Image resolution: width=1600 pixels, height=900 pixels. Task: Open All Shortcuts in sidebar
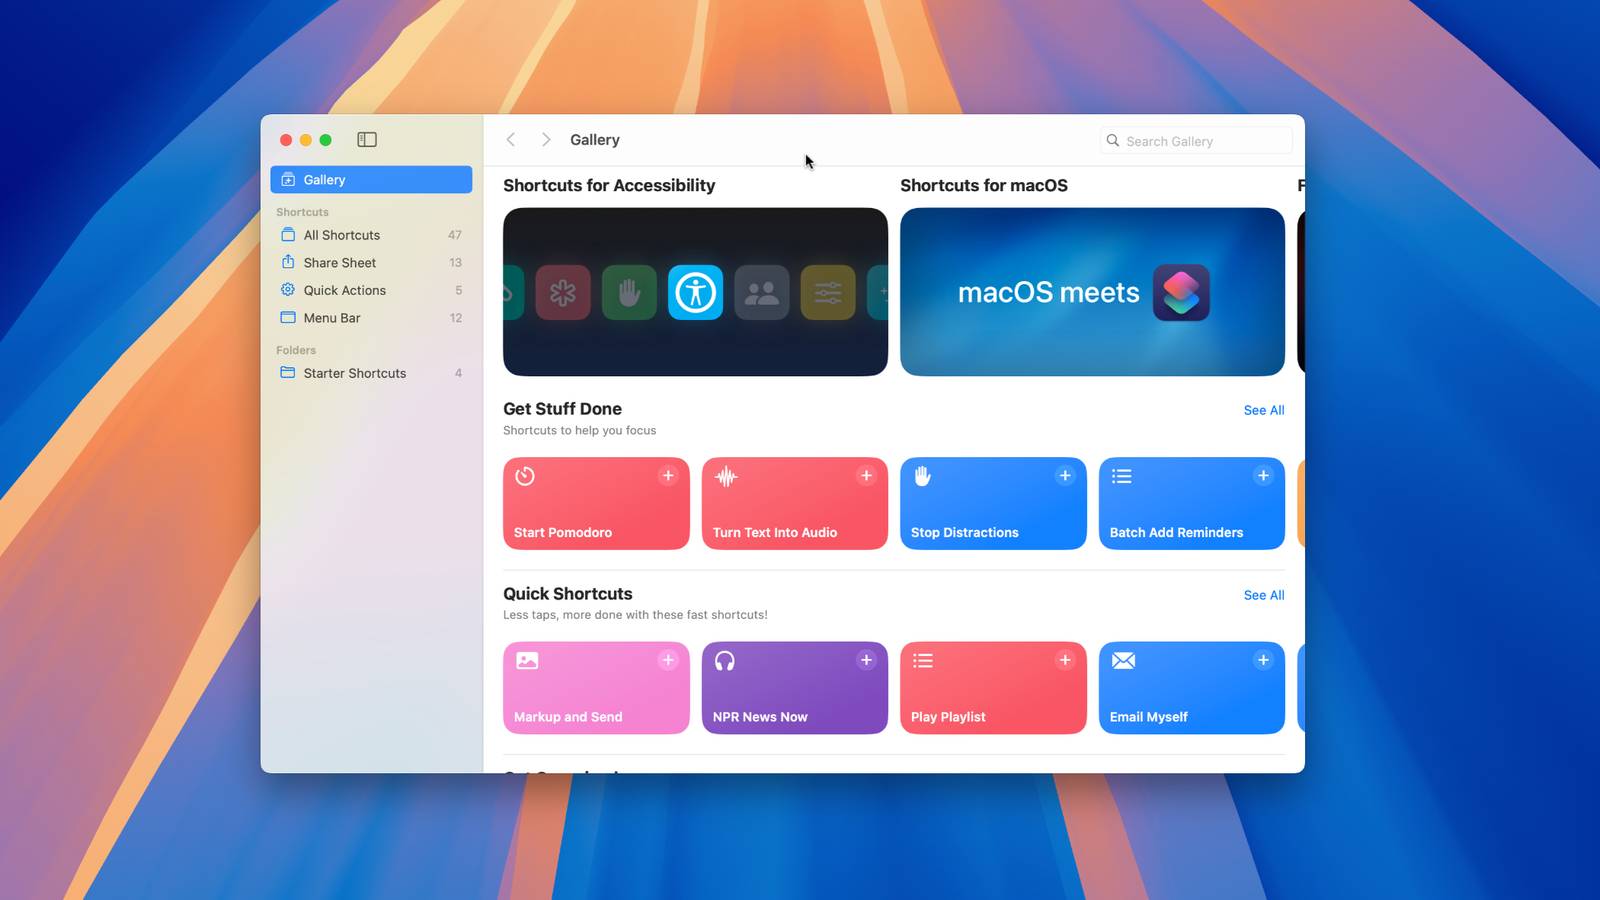coord(342,235)
